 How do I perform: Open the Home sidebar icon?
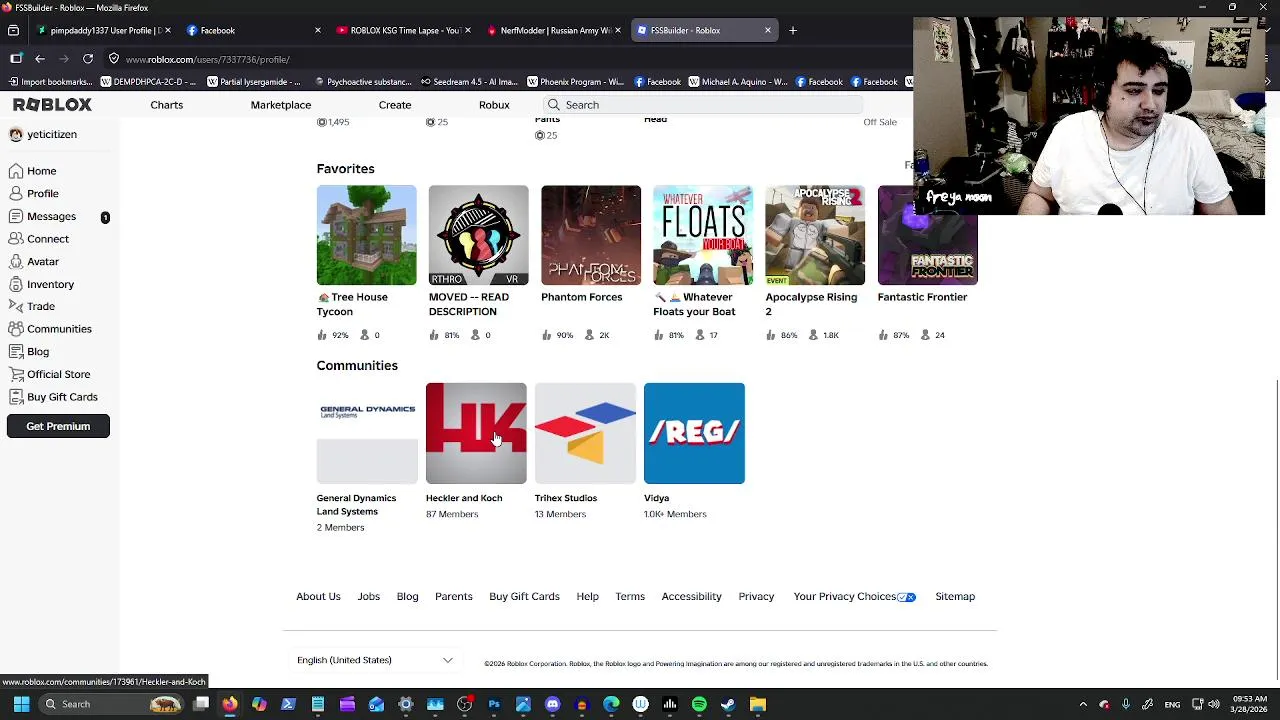16,171
